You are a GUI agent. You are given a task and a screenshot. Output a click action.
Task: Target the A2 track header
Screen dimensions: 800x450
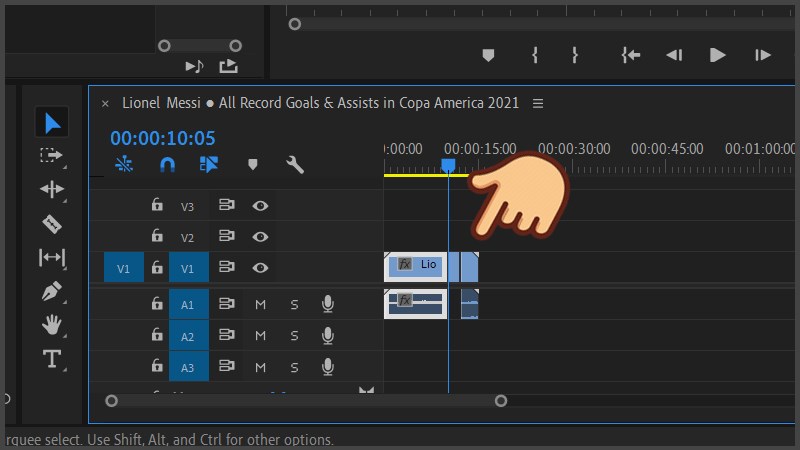click(188, 335)
